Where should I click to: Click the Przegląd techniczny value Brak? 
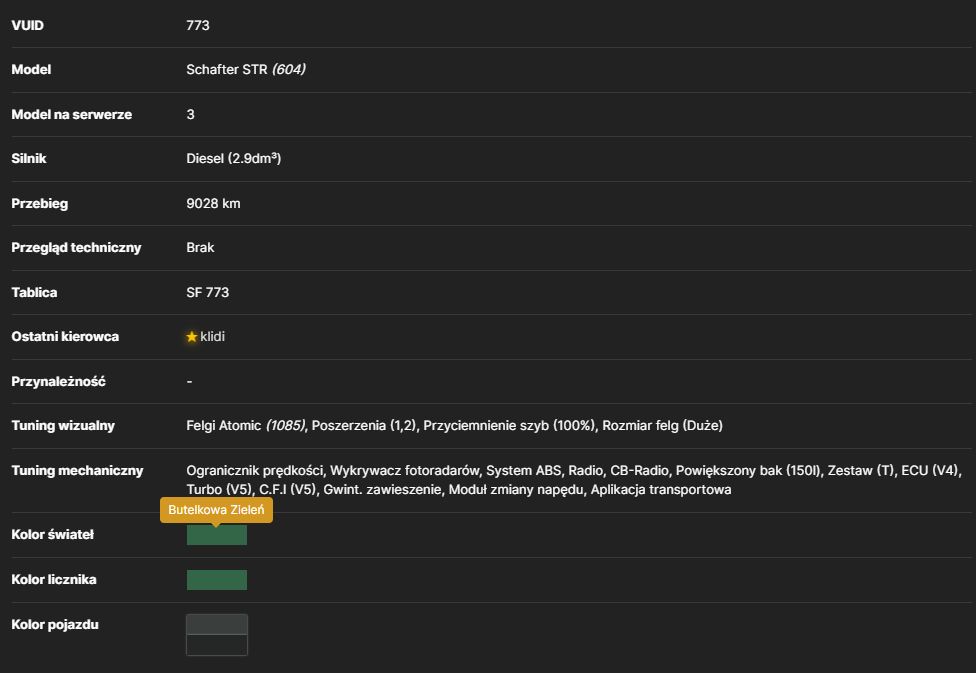pos(200,248)
